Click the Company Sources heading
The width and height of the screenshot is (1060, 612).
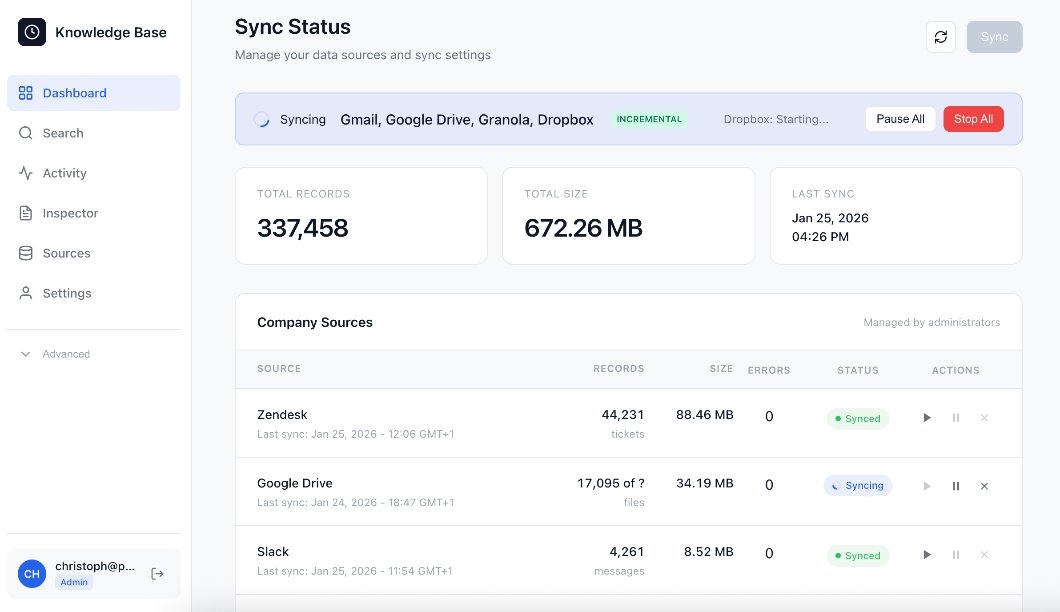[314, 323]
